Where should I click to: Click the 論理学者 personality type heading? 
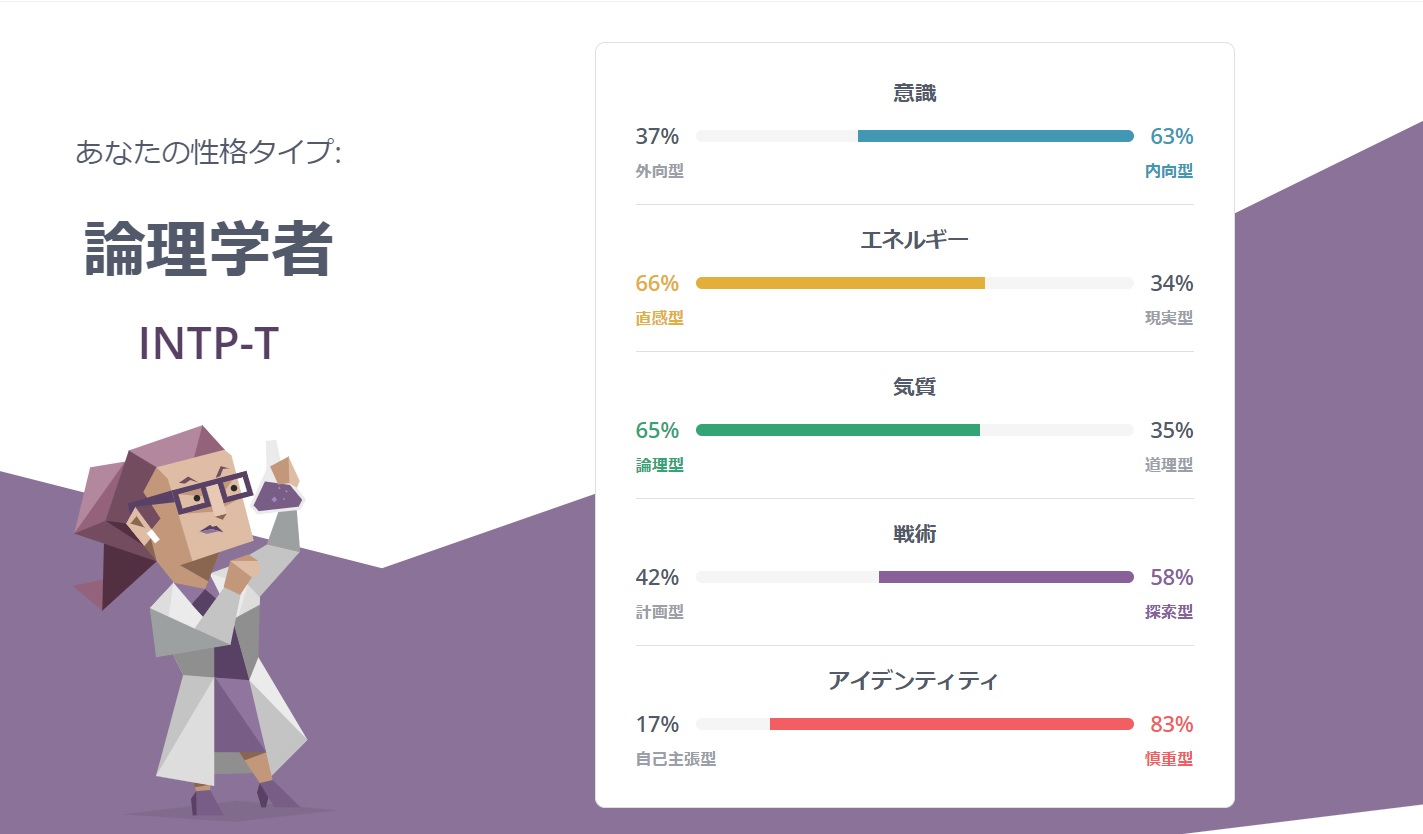coord(209,249)
